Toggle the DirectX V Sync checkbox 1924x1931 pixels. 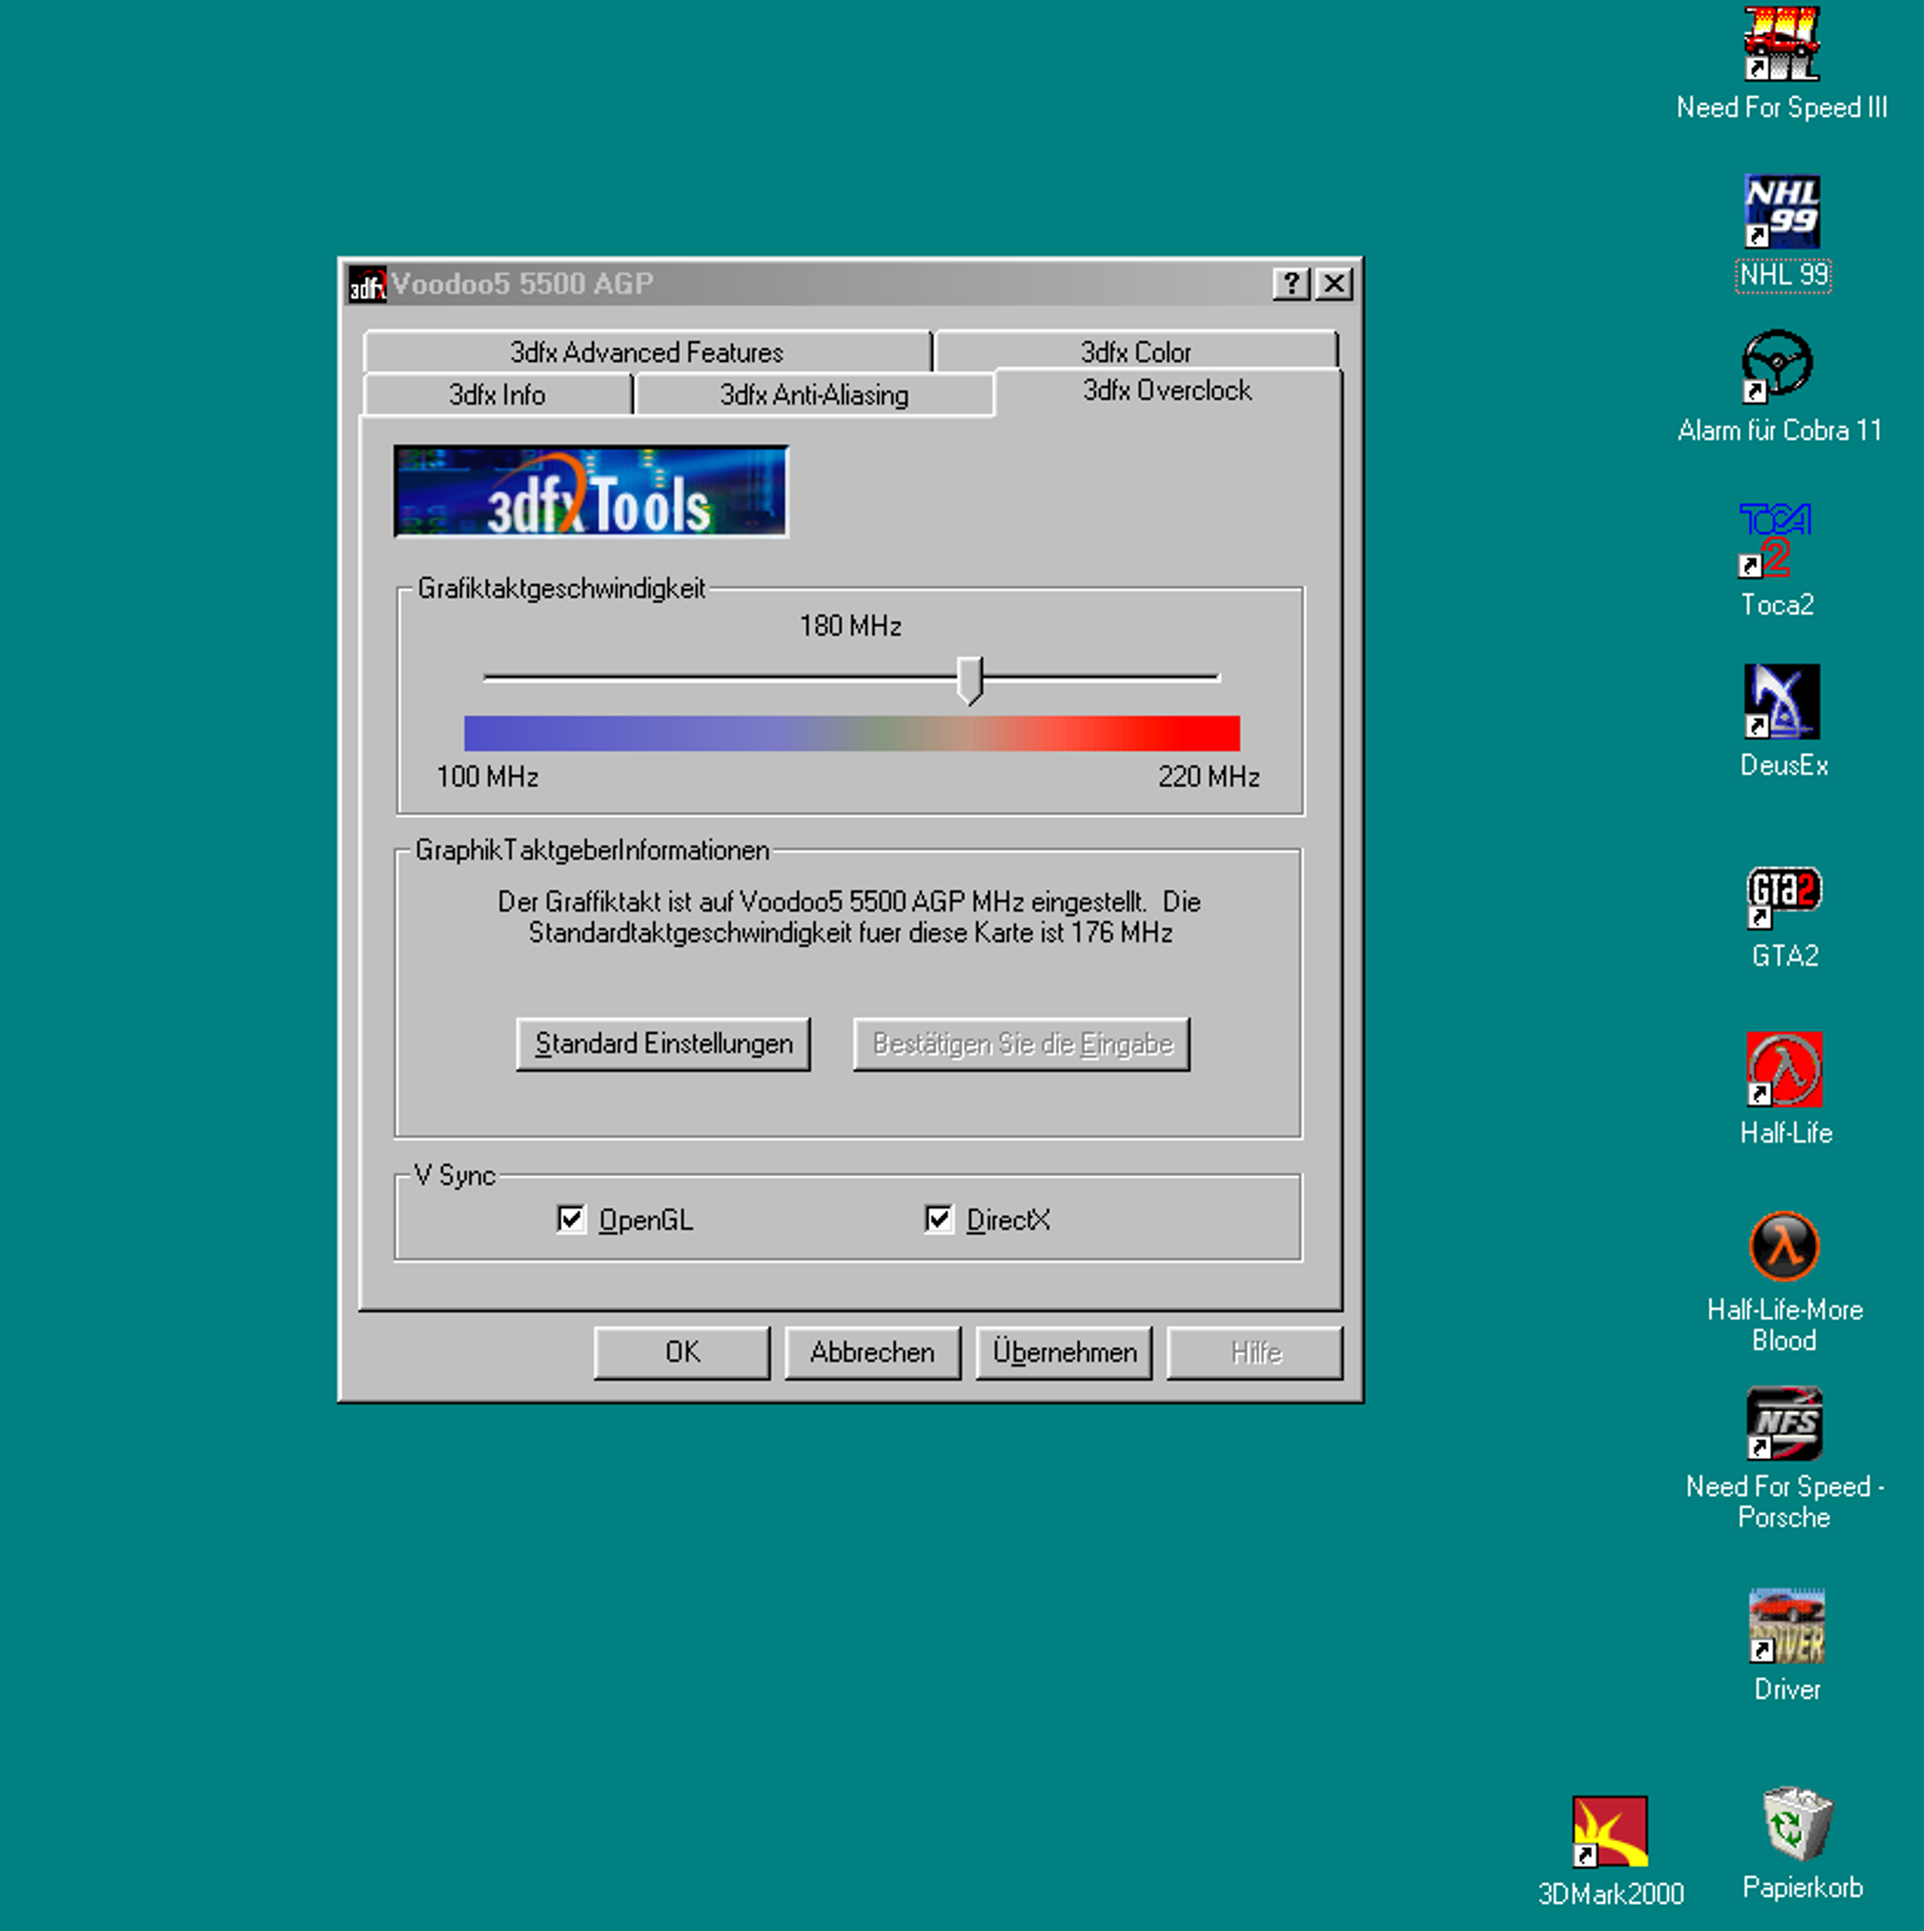[x=938, y=1219]
